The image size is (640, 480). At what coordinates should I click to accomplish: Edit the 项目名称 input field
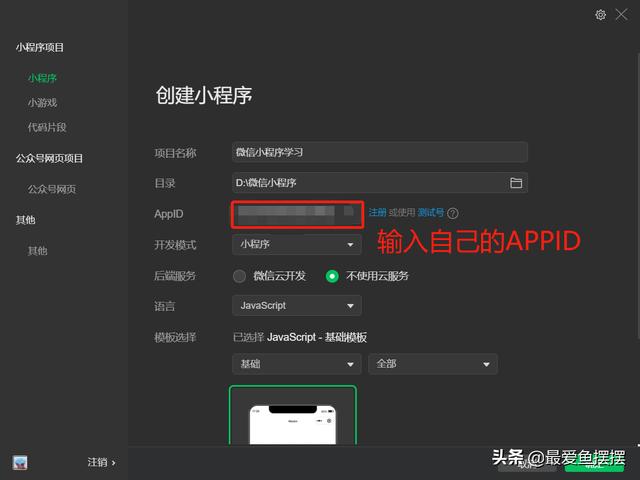coord(380,152)
